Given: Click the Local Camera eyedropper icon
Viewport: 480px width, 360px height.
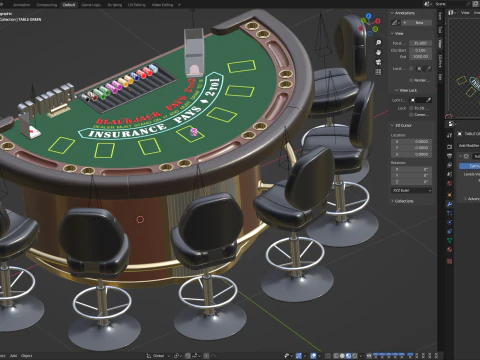Looking at the screenshot, I should (429, 68).
